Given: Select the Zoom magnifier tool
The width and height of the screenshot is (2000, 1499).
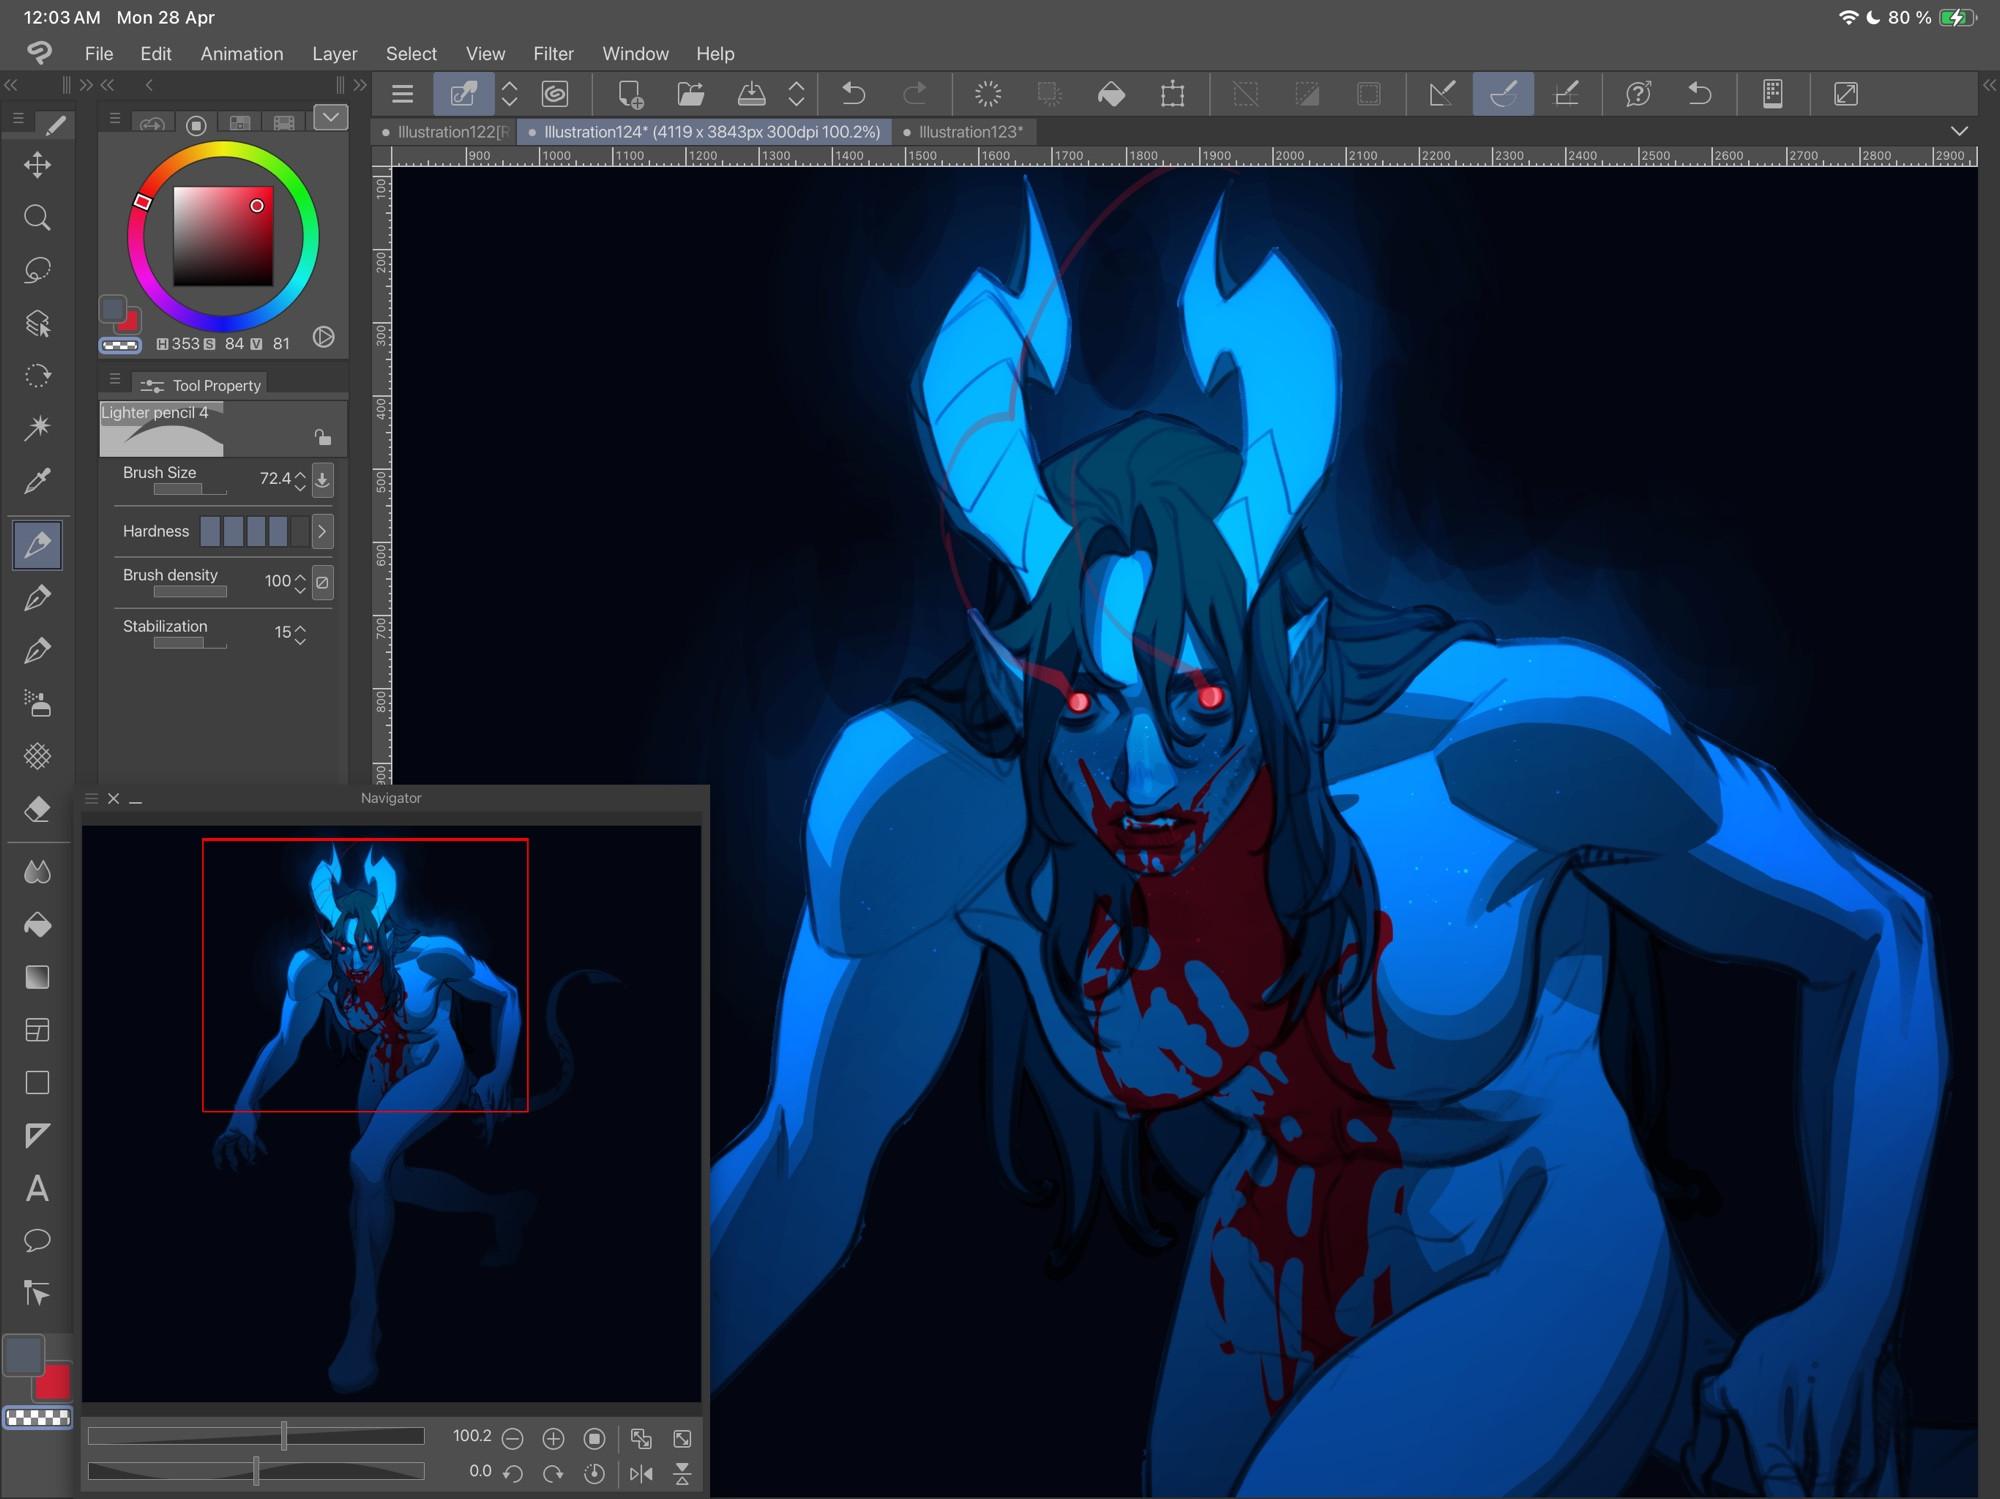Looking at the screenshot, I should (x=37, y=218).
